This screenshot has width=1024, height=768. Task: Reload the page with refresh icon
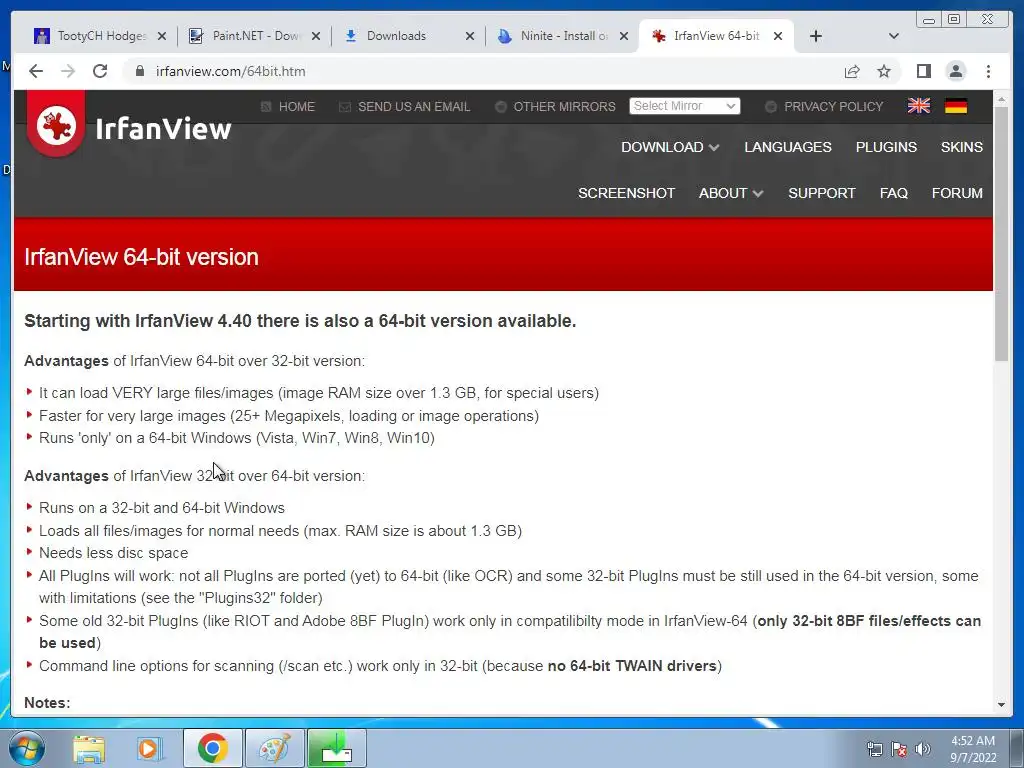pyautogui.click(x=100, y=71)
